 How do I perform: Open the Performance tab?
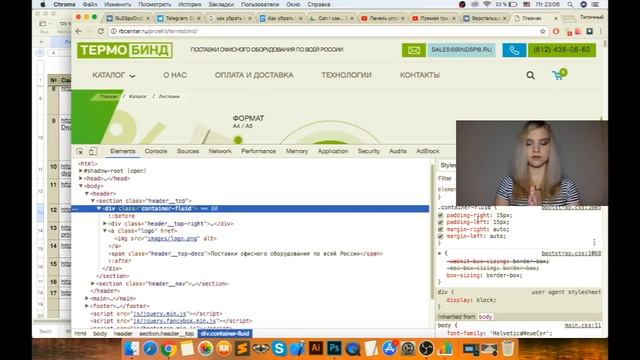[x=258, y=151]
